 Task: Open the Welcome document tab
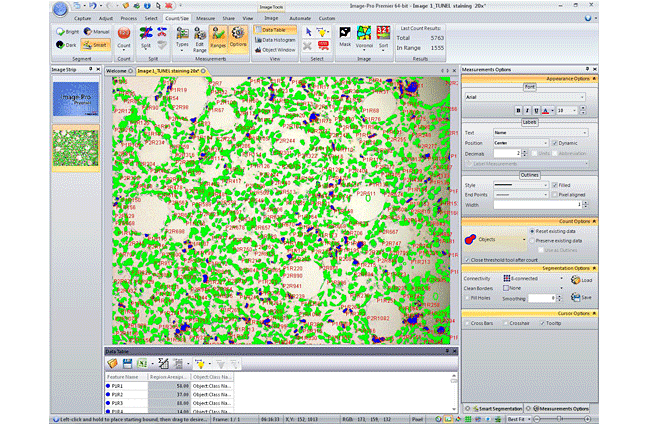click(119, 71)
